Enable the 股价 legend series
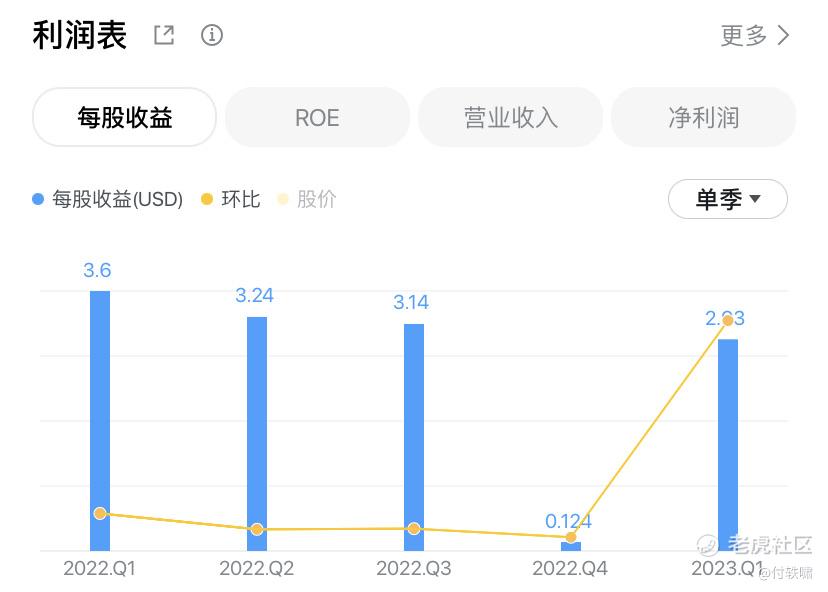828x592 pixels. pos(307,199)
